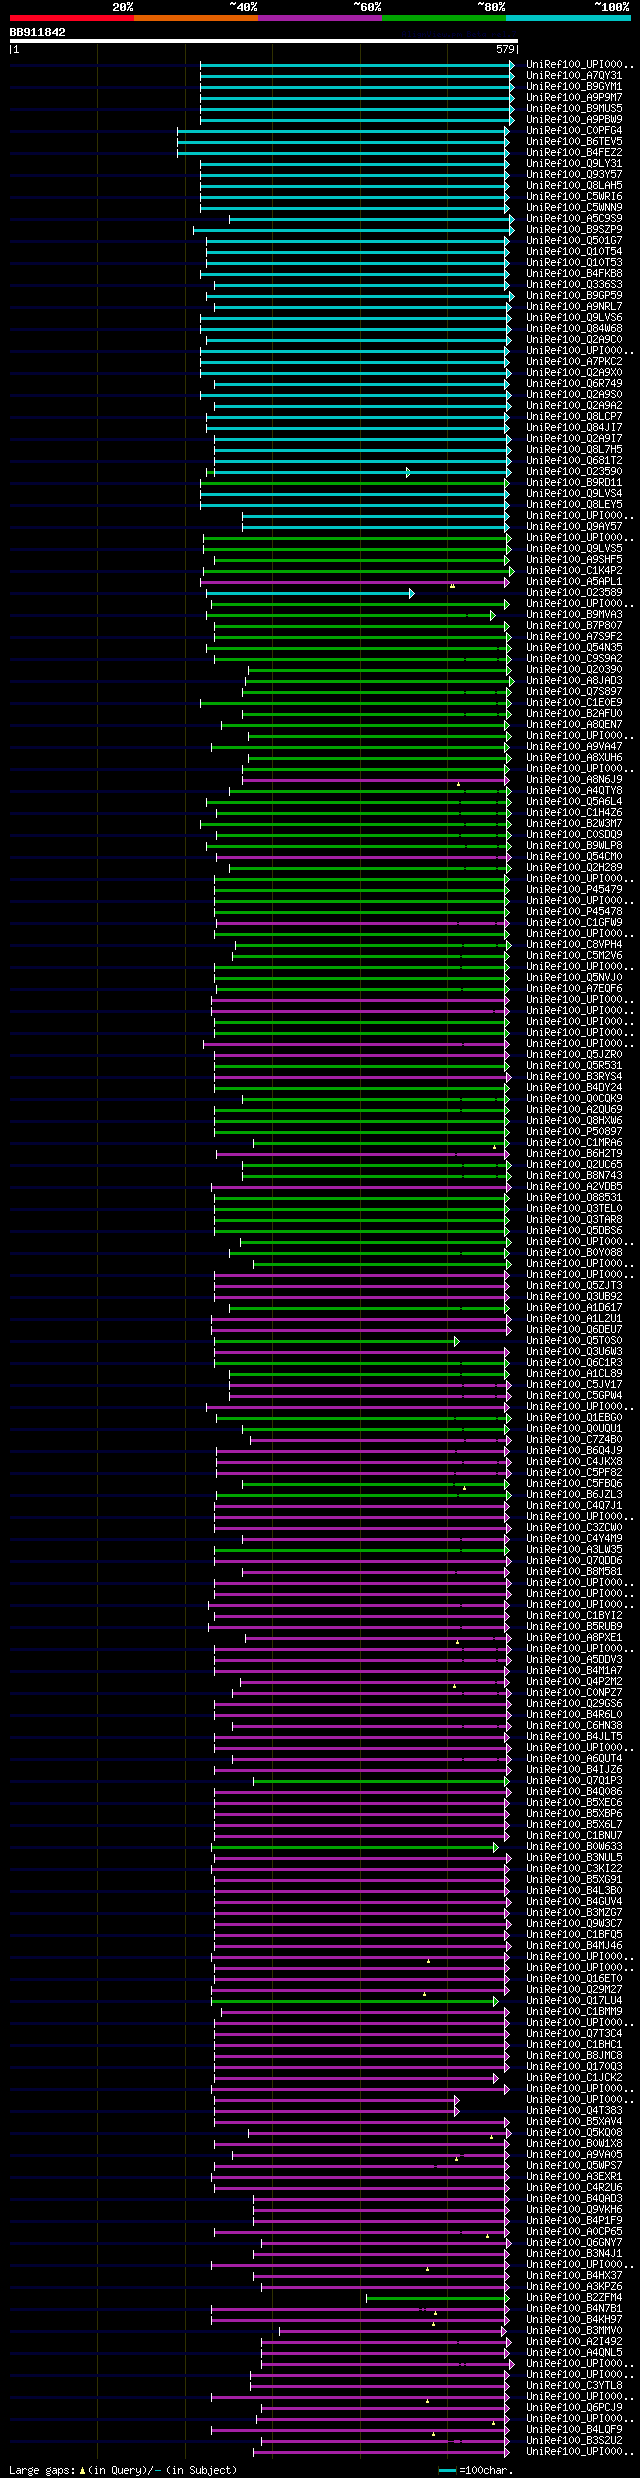Open hit UniRef100_B9SZP9
The width and height of the screenshot is (640, 2478).
point(574,230)
